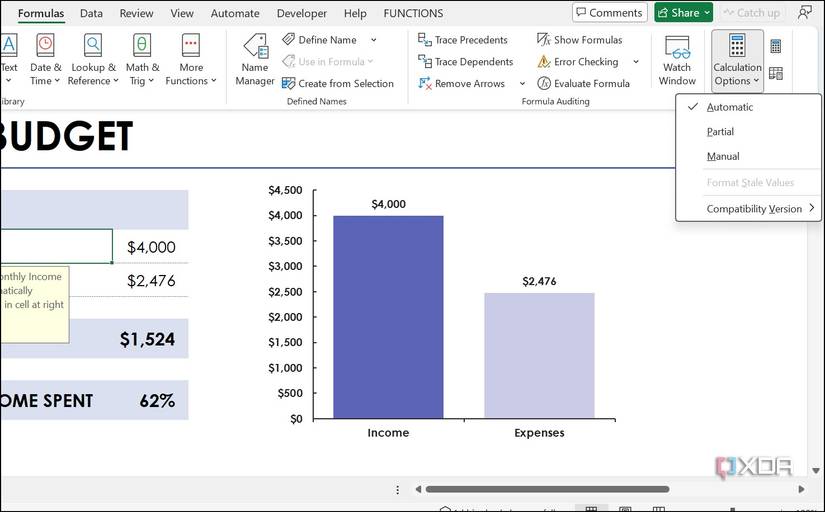Expand More Functions dropdown chevron
This screenshot has width=825, height=512.
tap(214, 81)
